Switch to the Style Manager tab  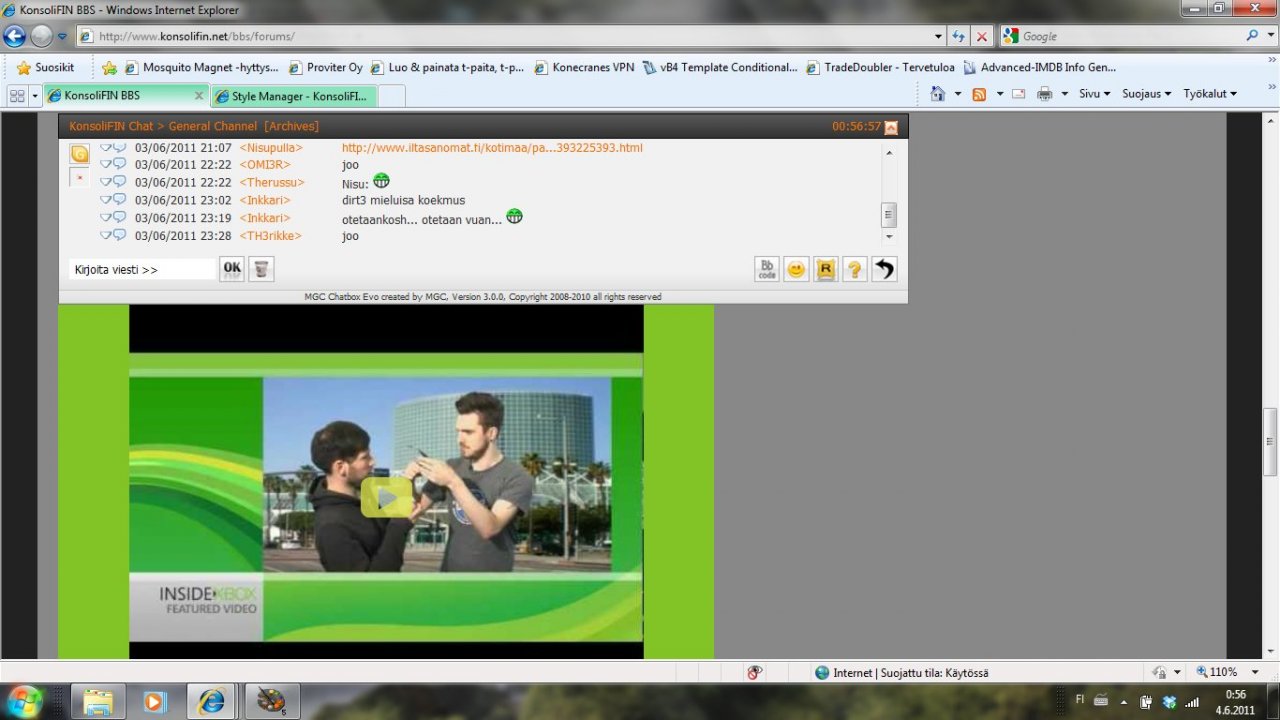[x=298, y=96]
